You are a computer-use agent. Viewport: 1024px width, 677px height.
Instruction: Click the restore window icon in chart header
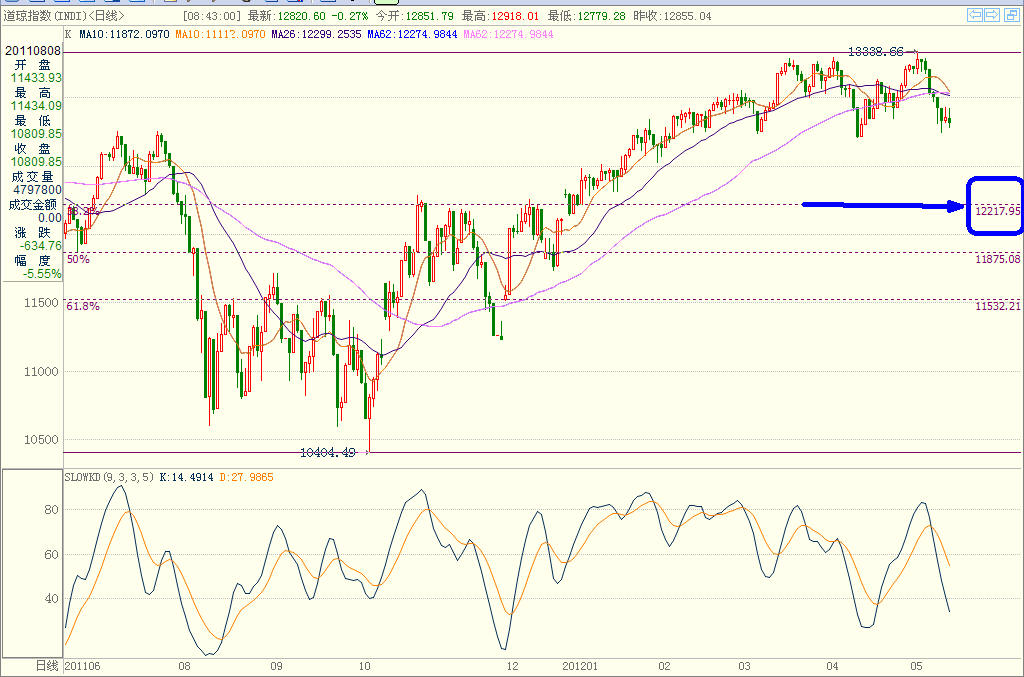[1011, 15]
